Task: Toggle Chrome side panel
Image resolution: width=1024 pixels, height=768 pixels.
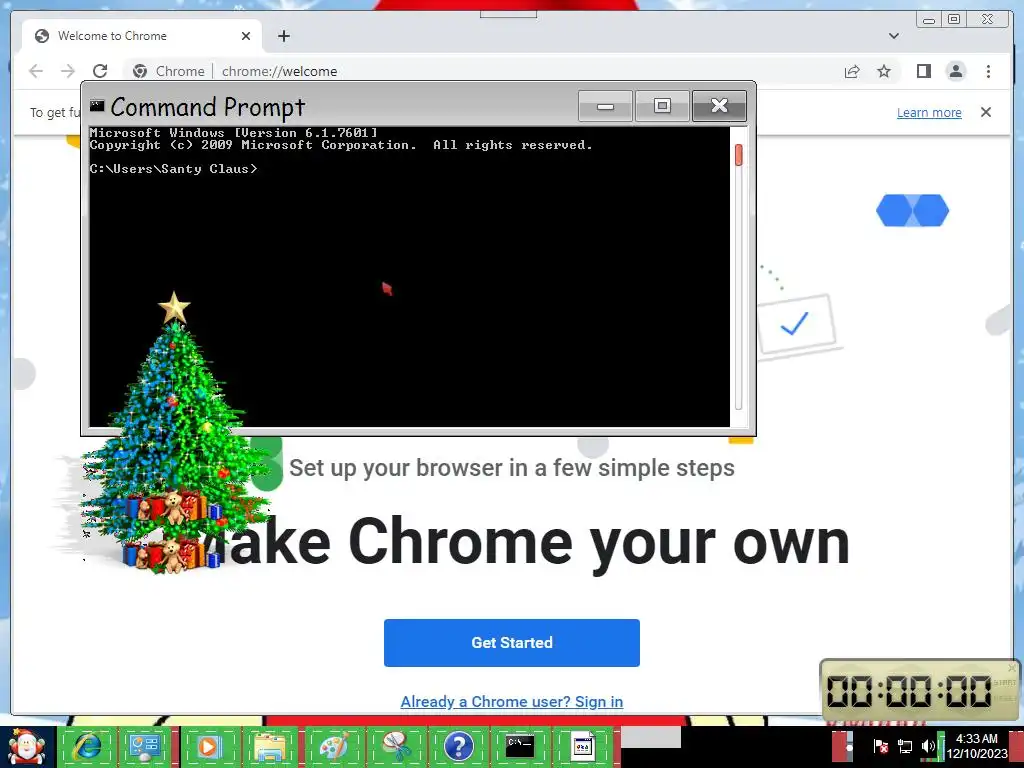Action: click(923, 71)
